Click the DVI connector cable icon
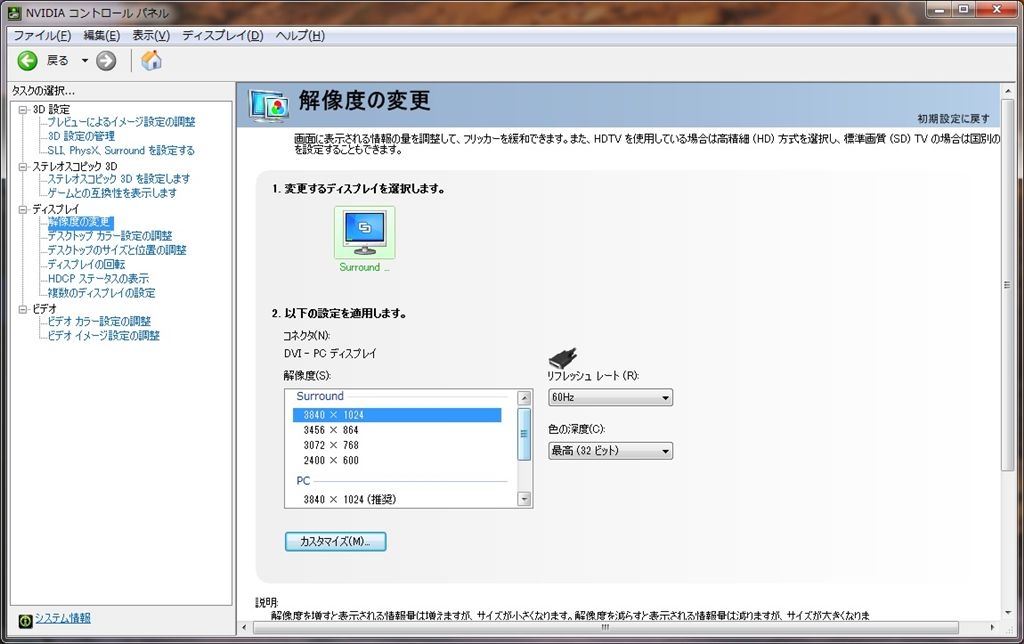1024x644 pixels. tap(563, 358)
